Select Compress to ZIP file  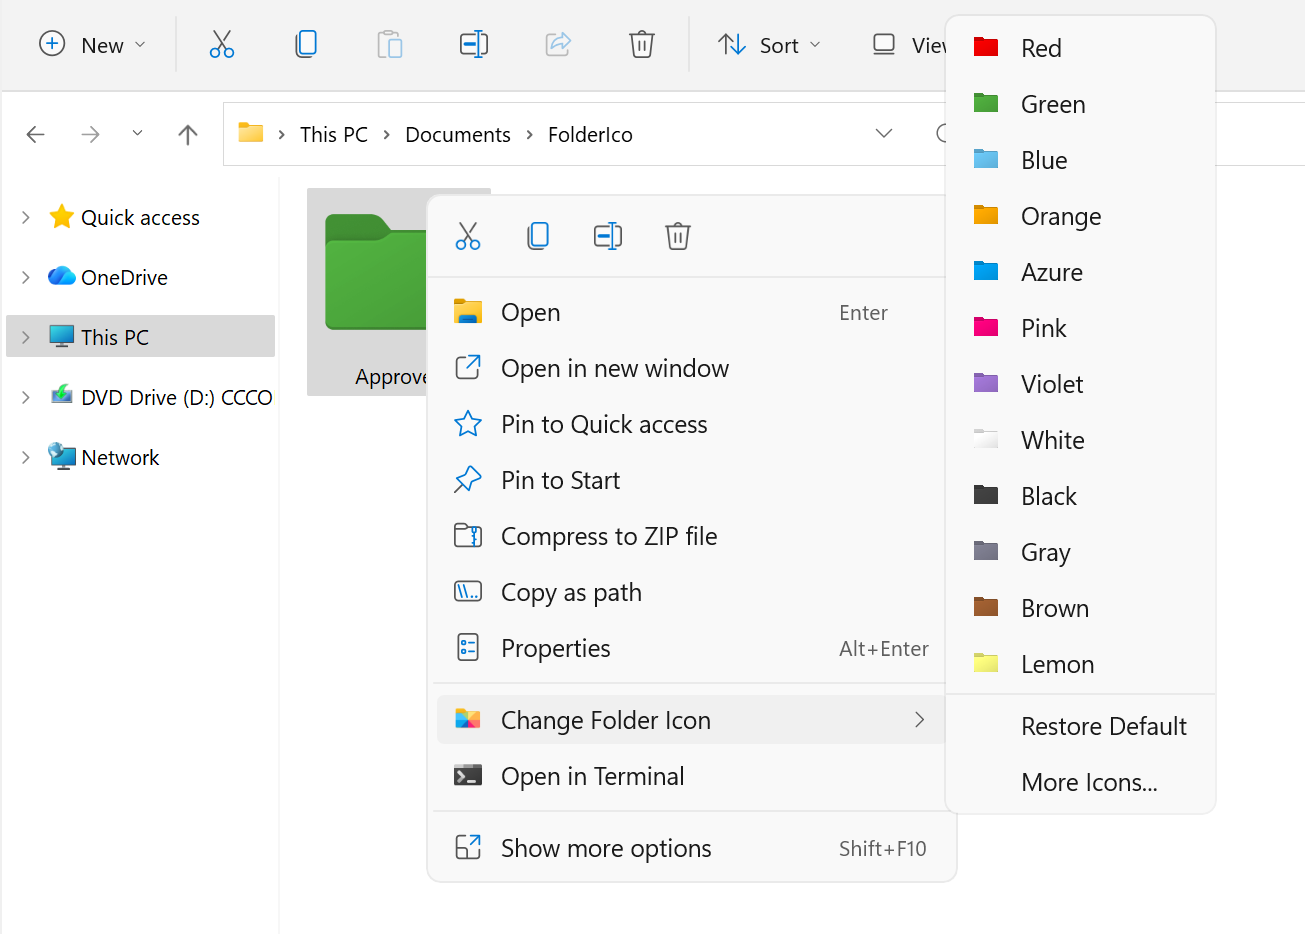(609, 536)
